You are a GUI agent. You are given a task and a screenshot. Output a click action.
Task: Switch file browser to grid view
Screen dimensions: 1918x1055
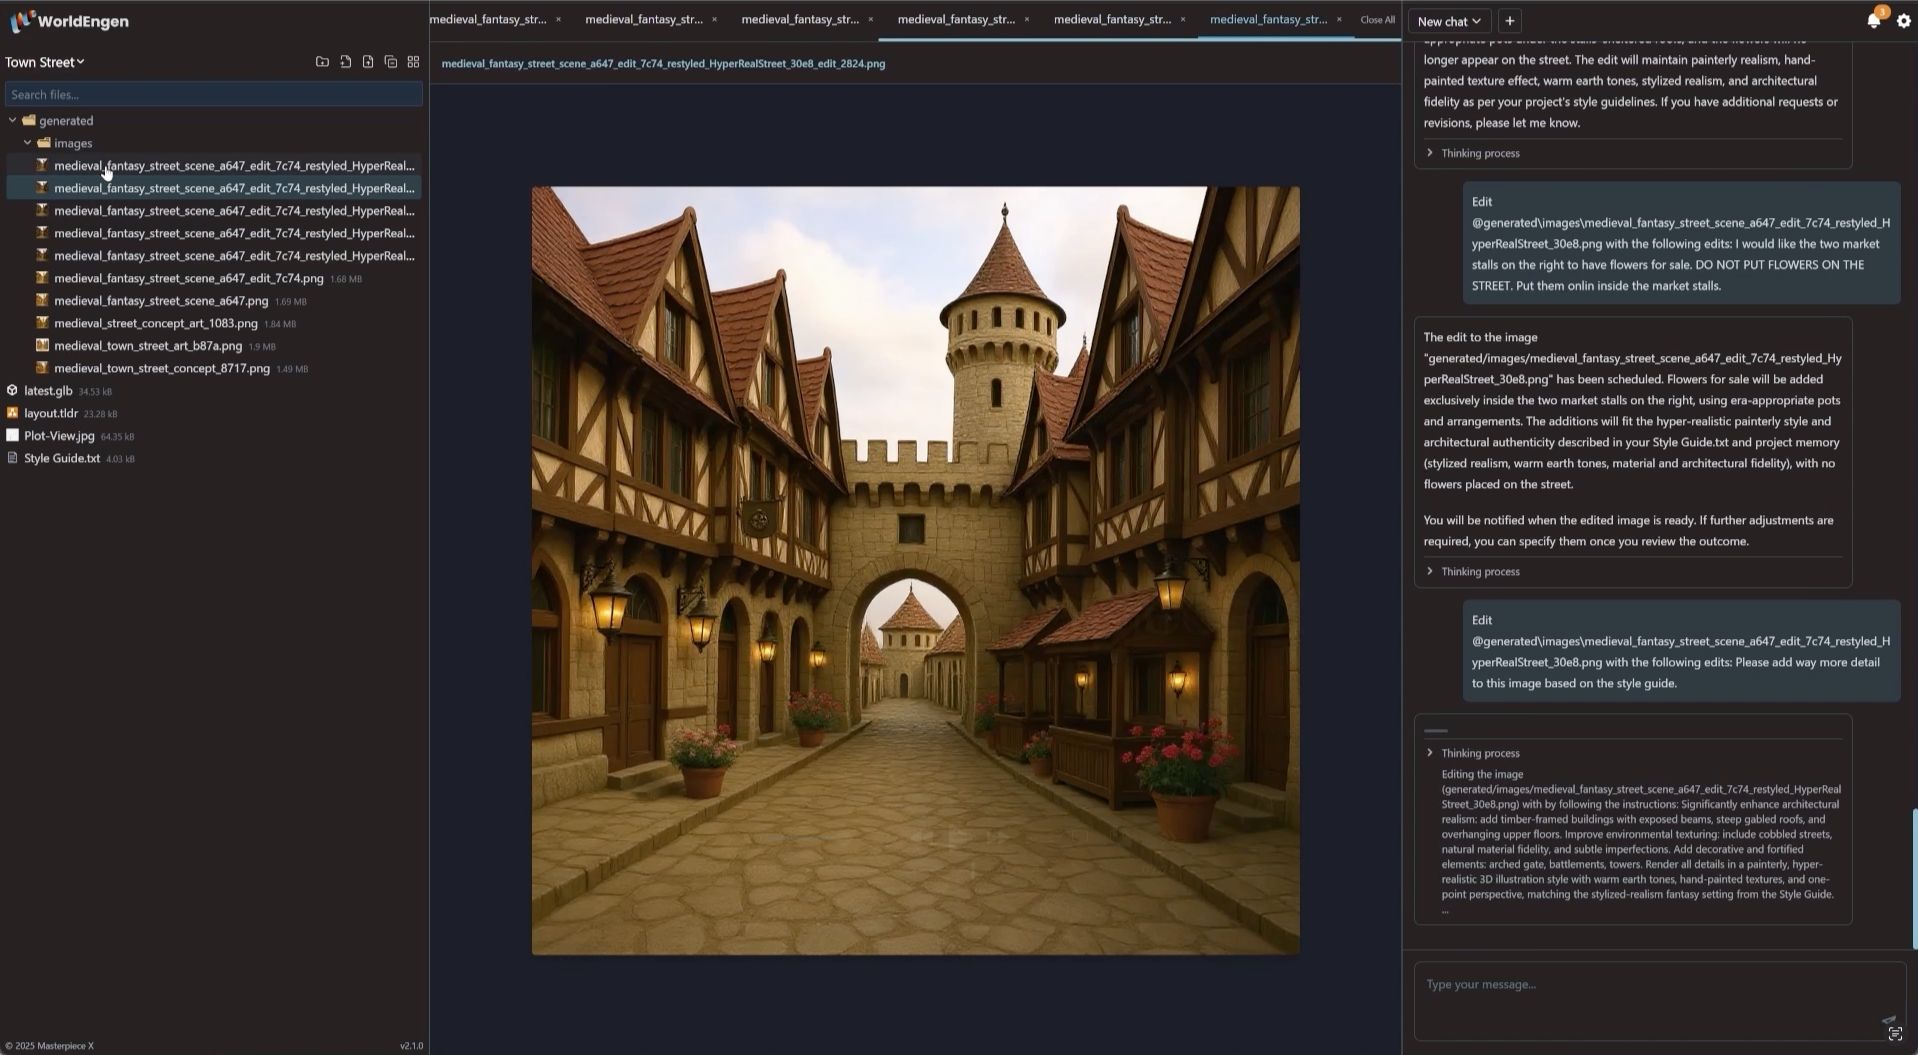click(x=413, y=62)
